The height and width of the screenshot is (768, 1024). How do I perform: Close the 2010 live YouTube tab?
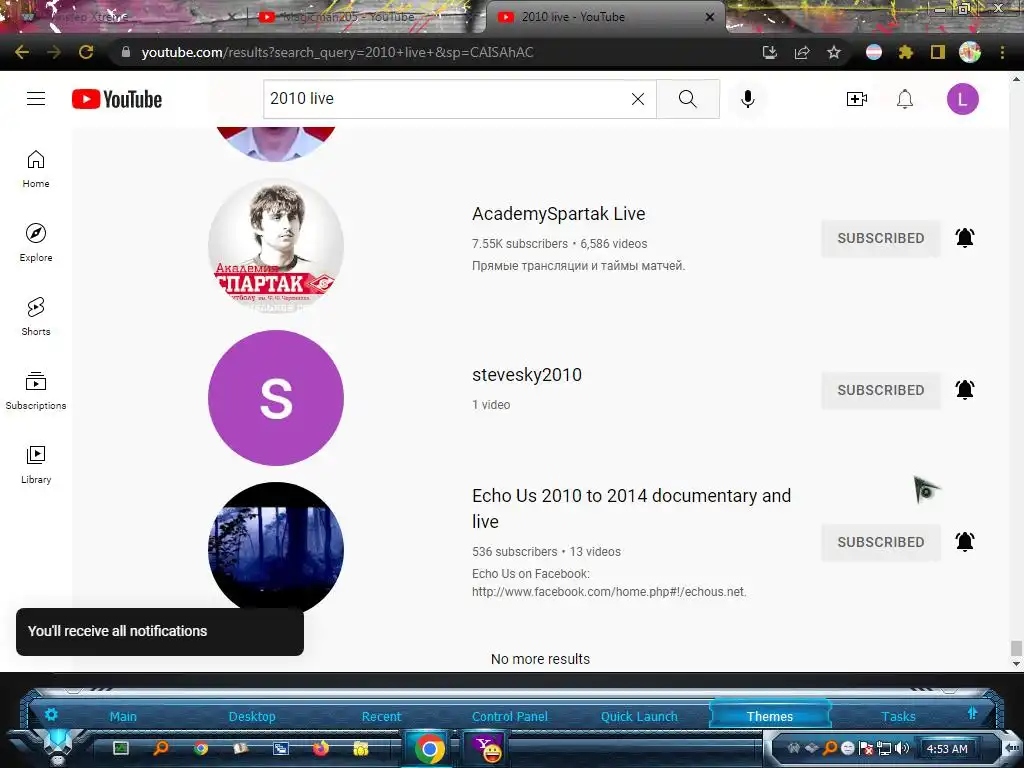710,17
